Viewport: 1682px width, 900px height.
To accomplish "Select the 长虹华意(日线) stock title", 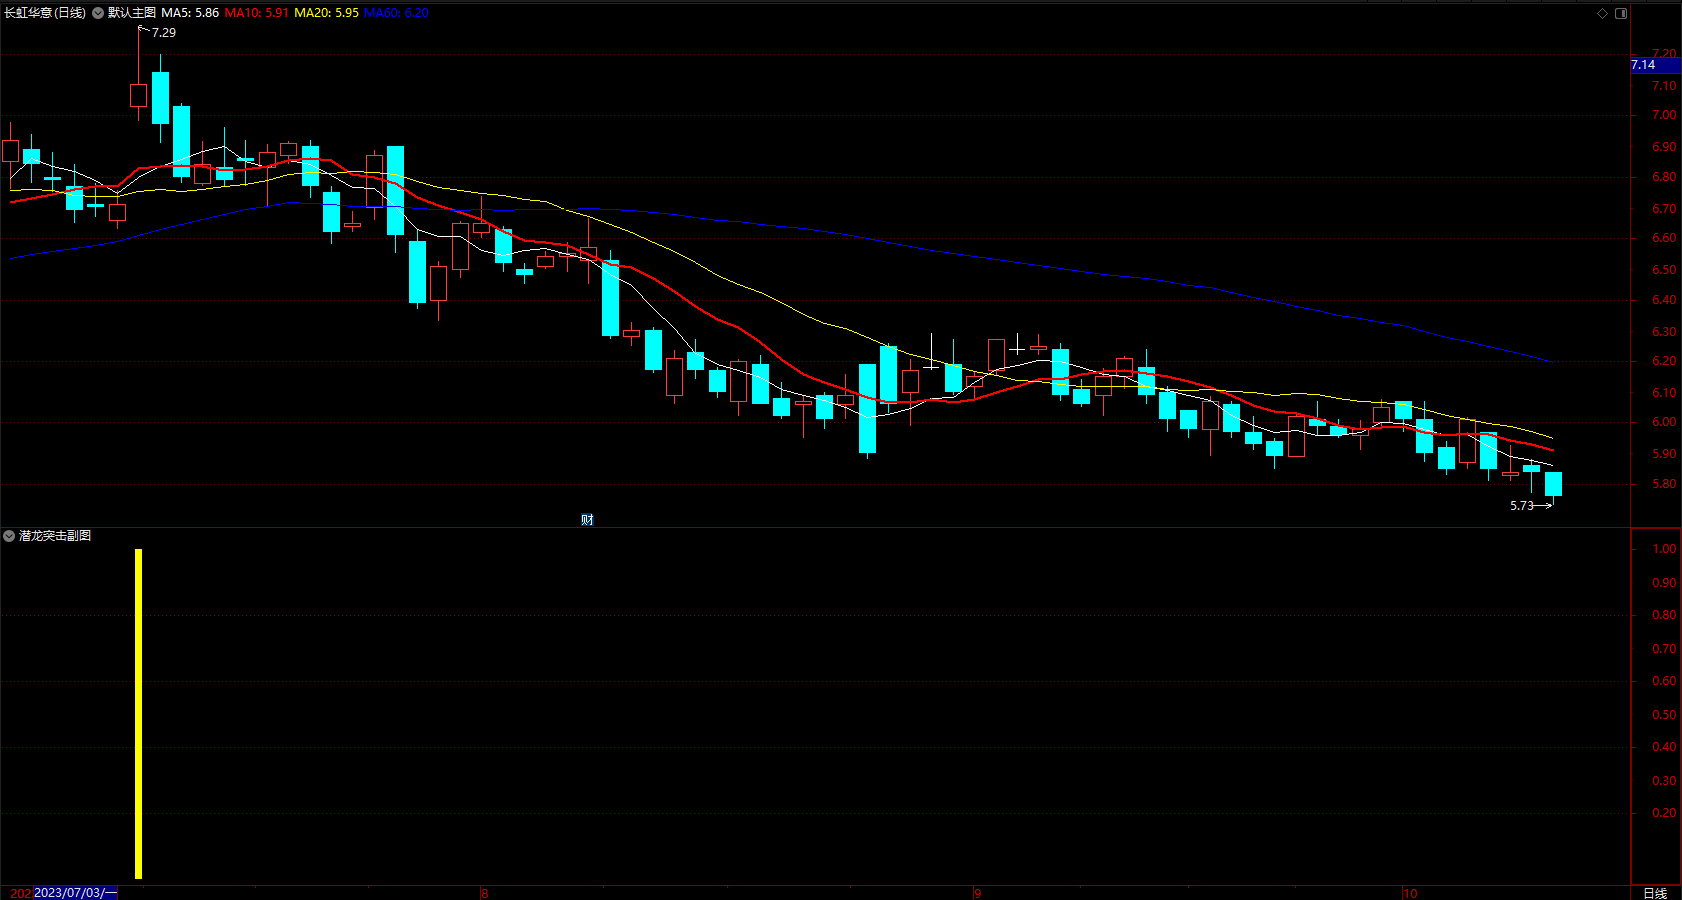I will 45,13.
